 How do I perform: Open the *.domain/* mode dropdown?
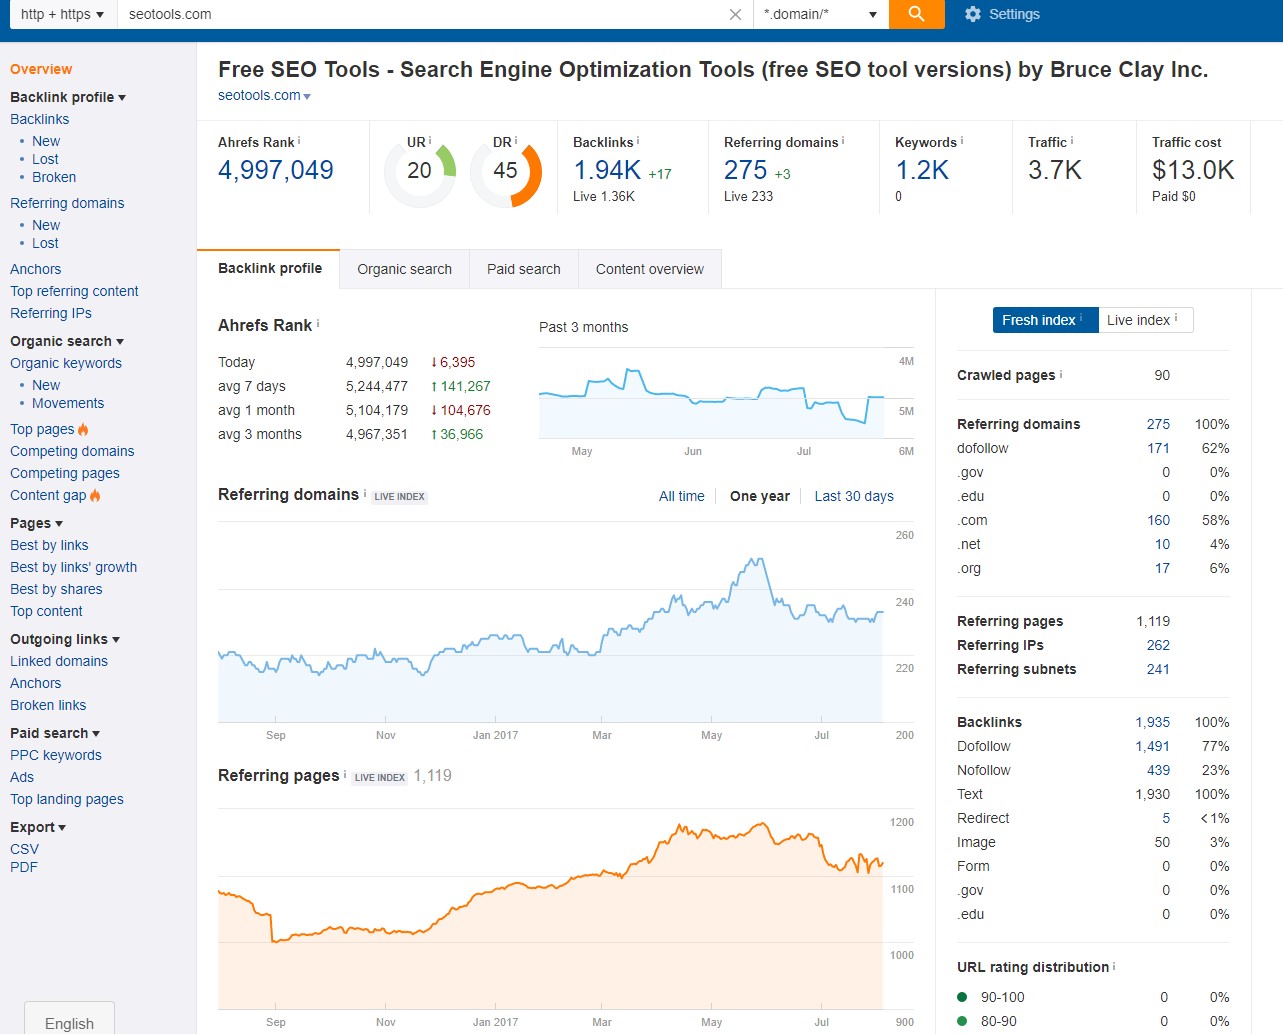820,14
